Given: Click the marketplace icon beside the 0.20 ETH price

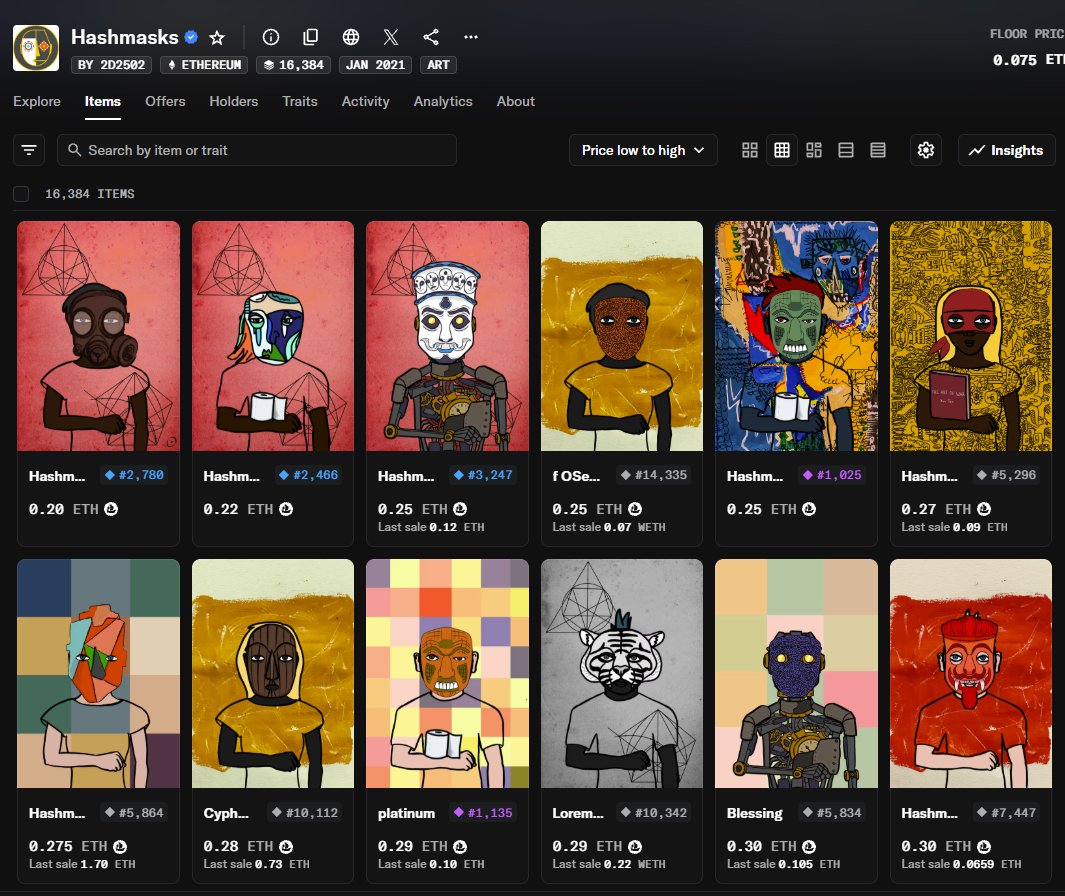Looking at the screenshot, I should click(111, 509).
